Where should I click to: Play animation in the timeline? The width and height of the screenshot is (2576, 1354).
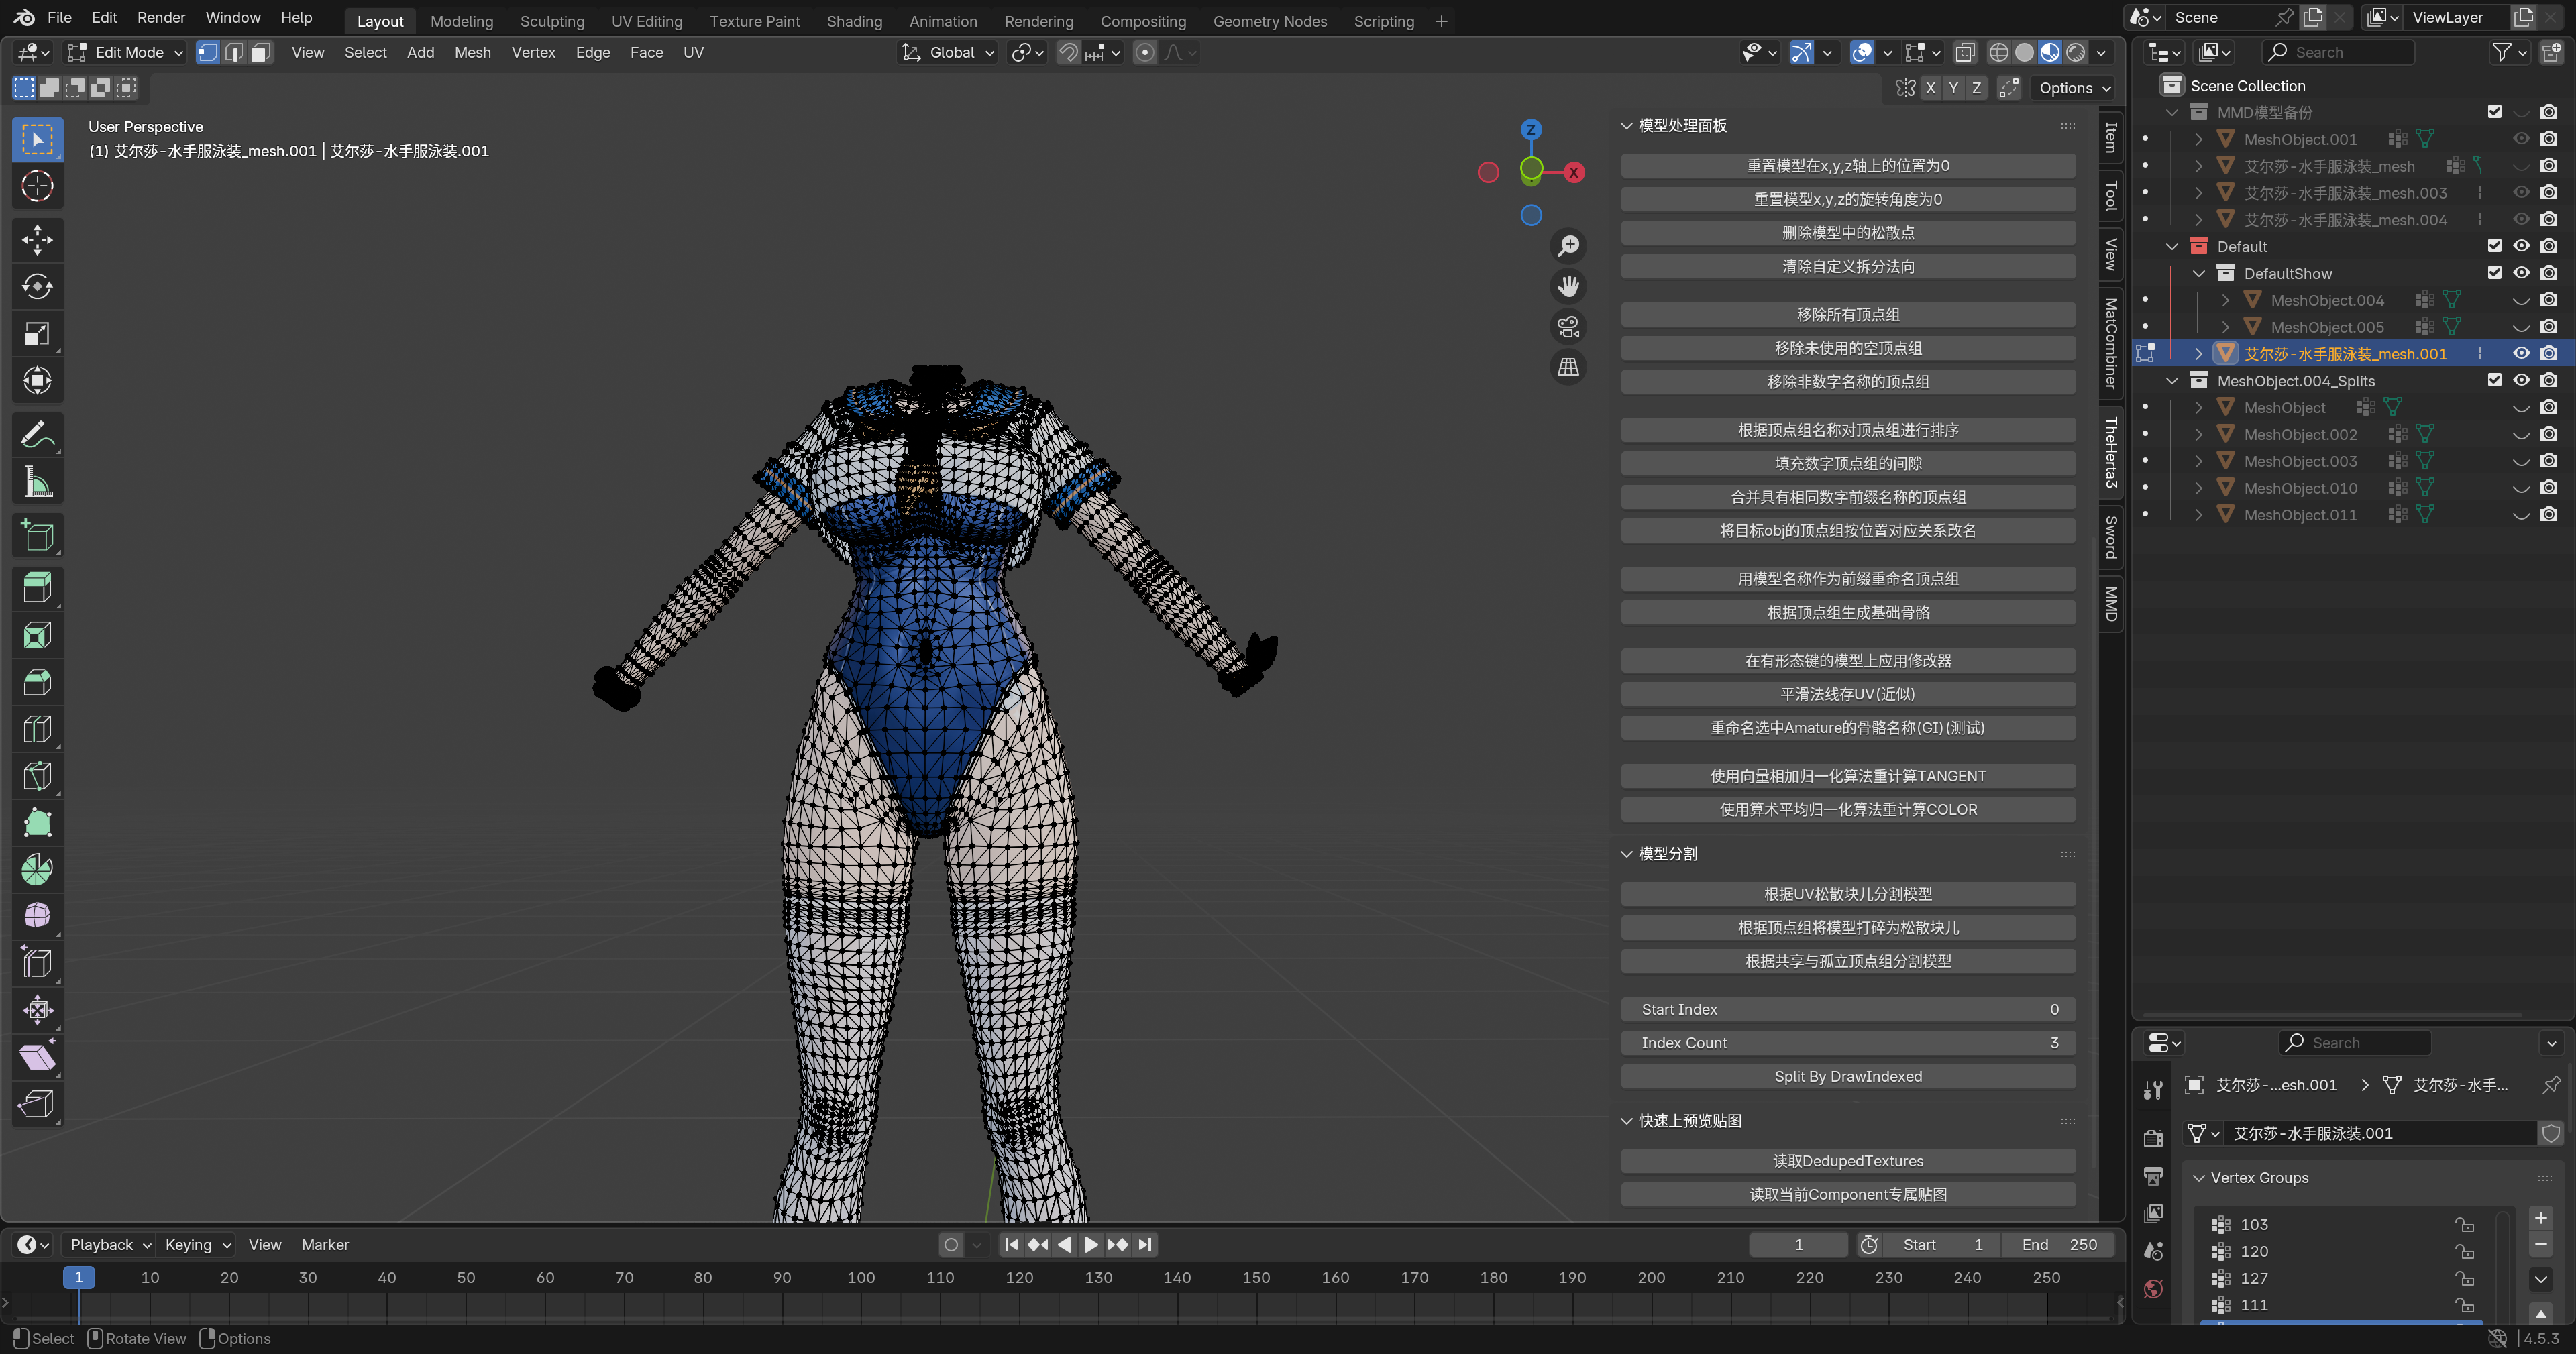1091,1244
